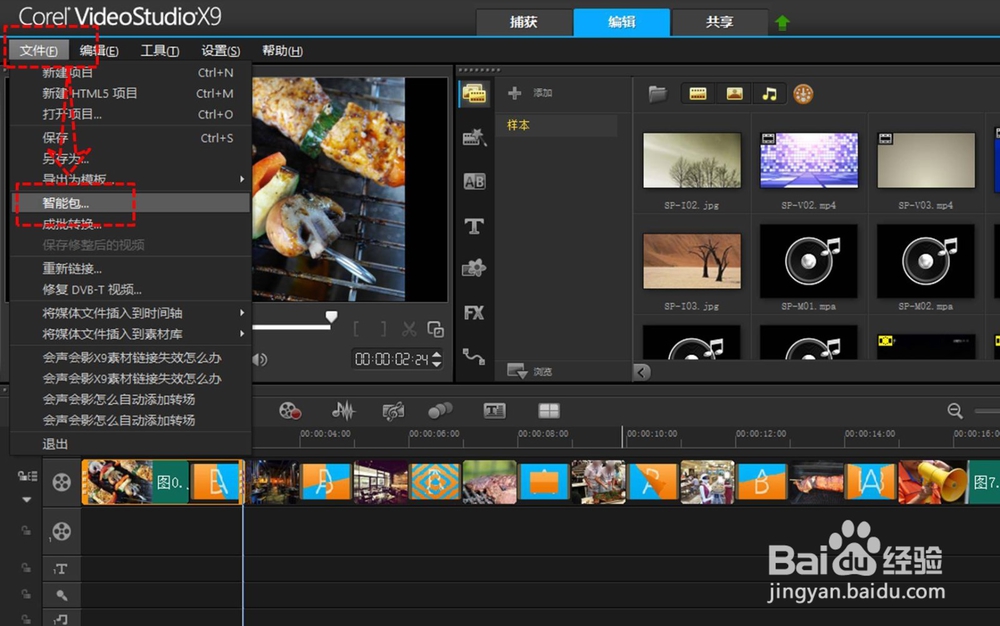Open the motion tracking icon
The height and width of the screenshot is (626, 1000).
(440, 411)
